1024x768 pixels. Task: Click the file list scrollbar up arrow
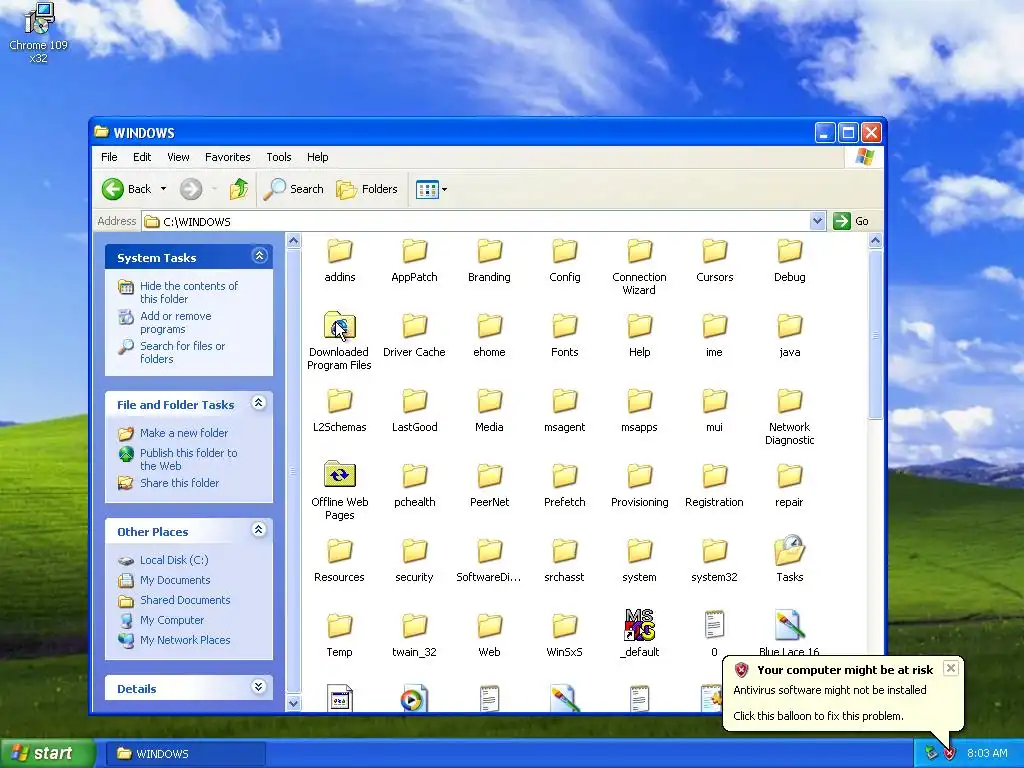pos(875,240)
